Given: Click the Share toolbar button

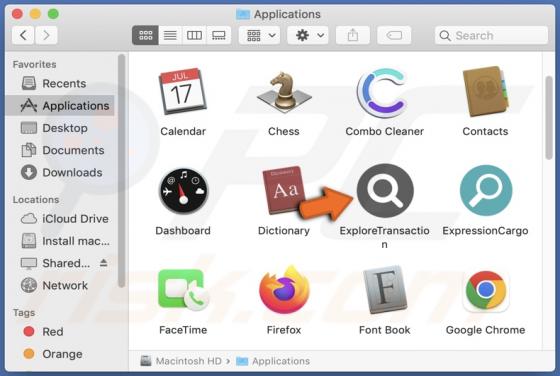Looking at the screenshot, I should (x=353, y=35).
